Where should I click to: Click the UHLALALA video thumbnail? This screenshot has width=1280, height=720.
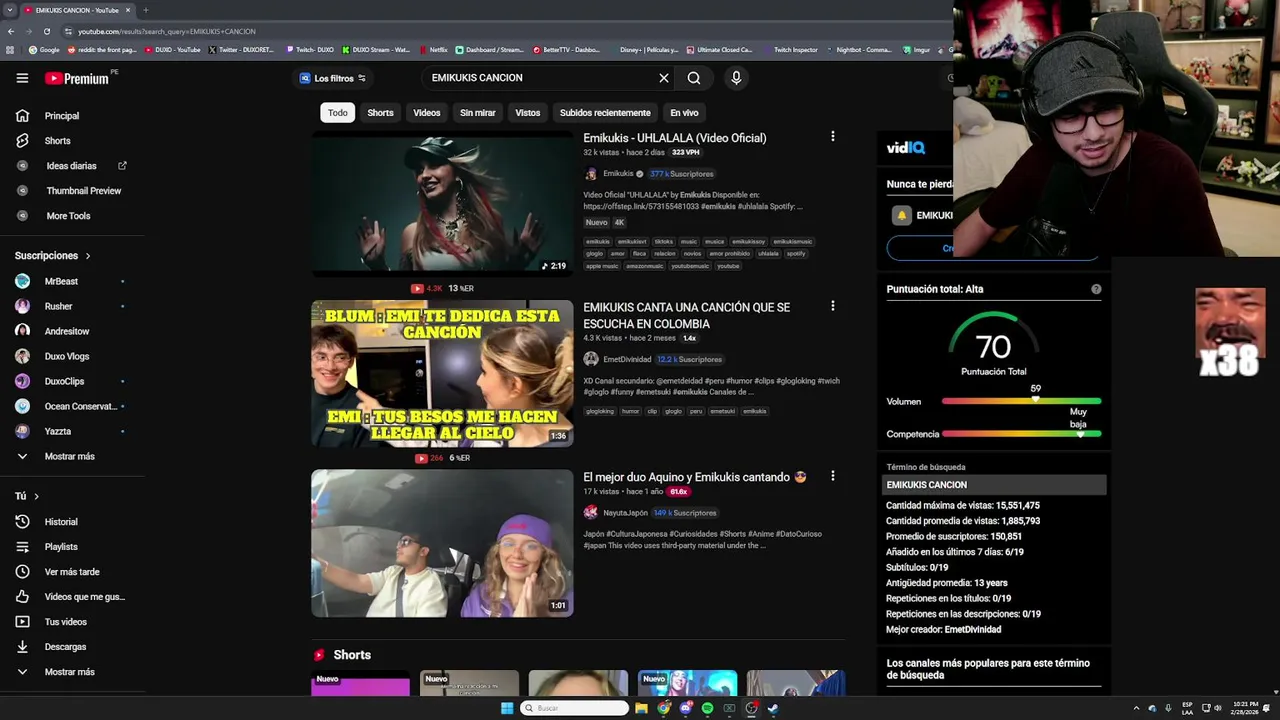point(442,203)
